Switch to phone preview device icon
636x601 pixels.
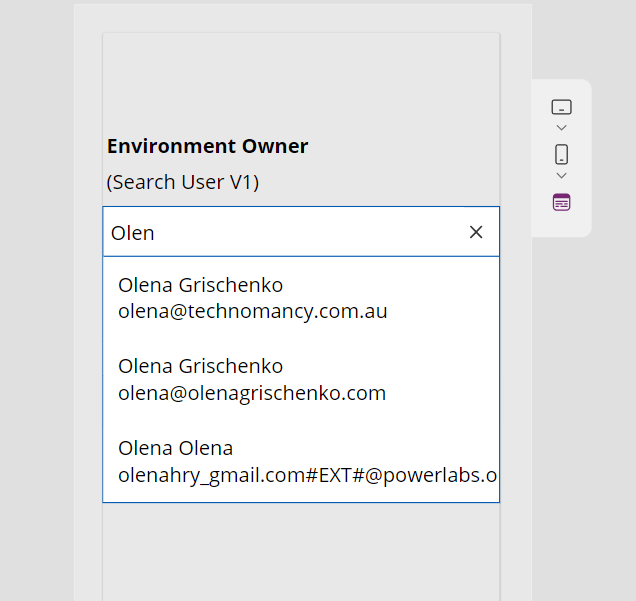[x=561, y=155]
